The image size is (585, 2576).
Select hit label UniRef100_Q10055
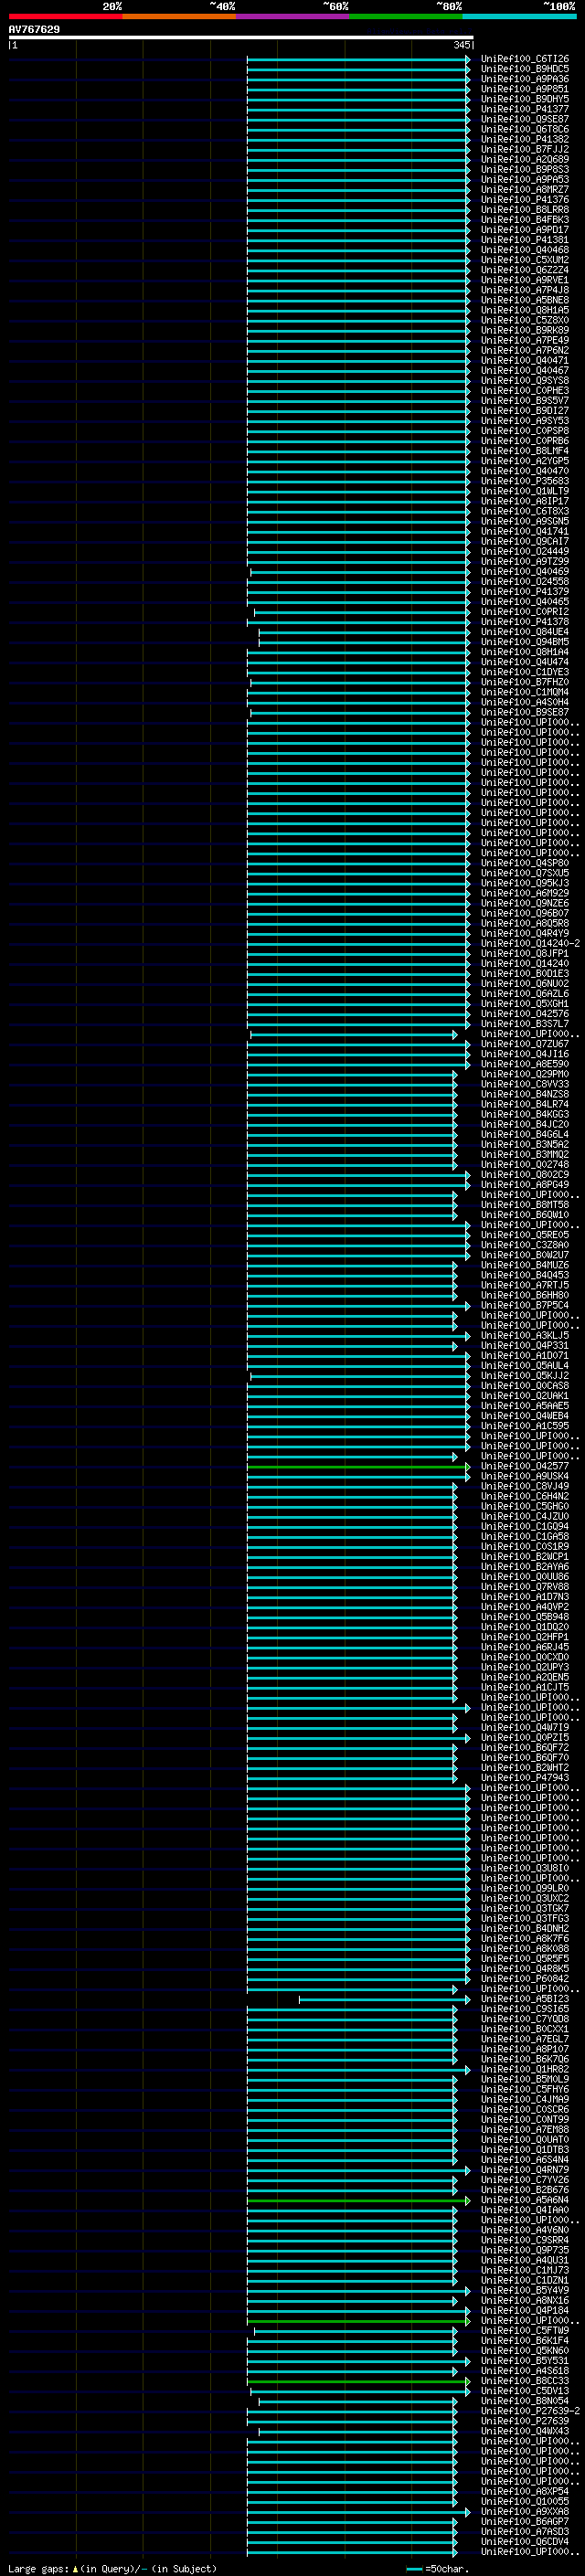click(x=525, y=2502)
